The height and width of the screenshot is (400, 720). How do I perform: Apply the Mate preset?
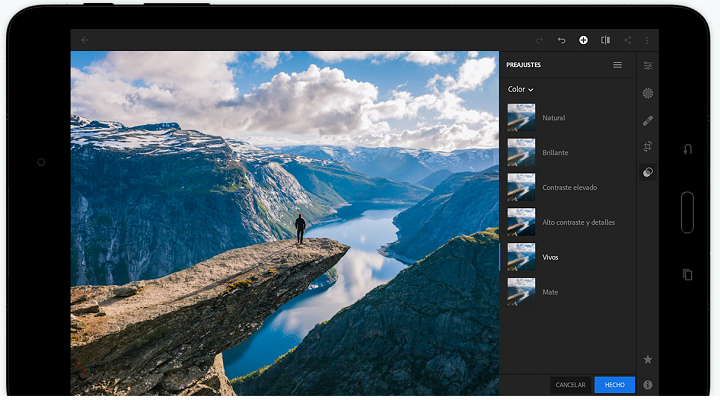(568, 292)
